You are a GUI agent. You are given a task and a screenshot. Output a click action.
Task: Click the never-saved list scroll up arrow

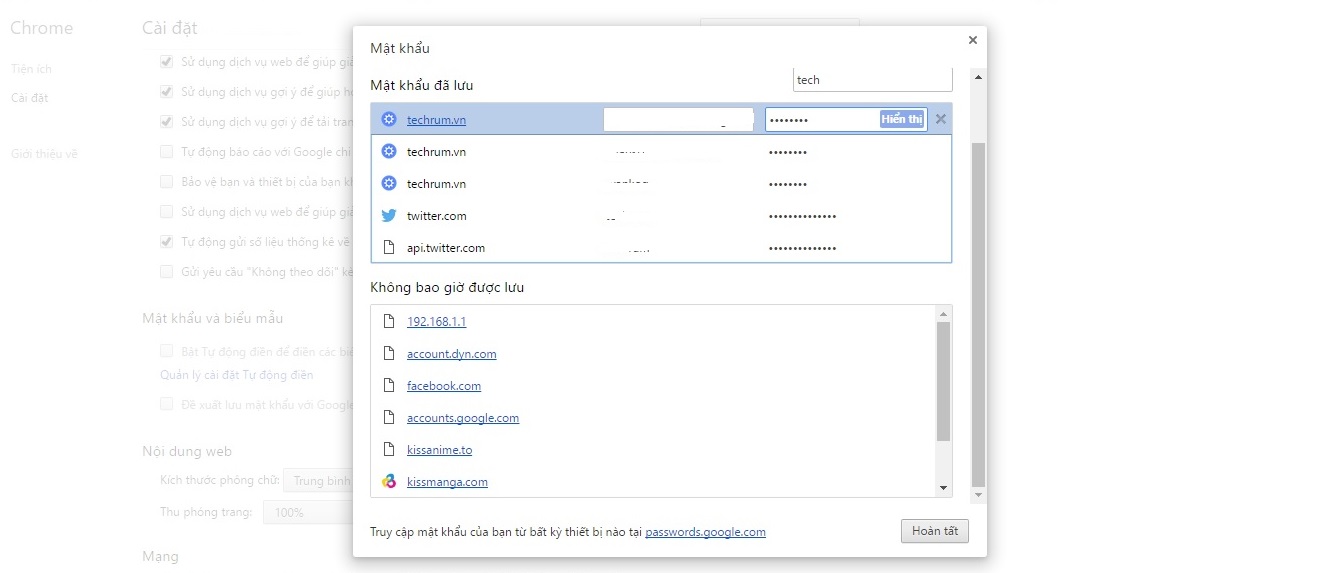pos(944,313)
